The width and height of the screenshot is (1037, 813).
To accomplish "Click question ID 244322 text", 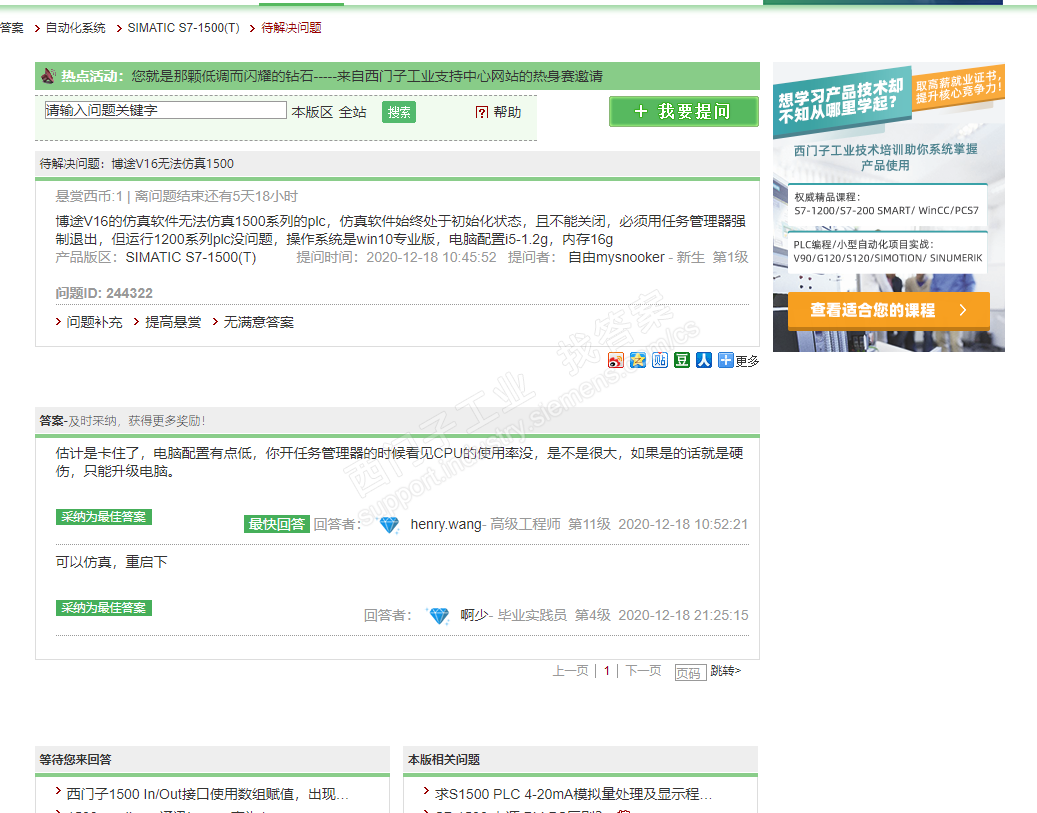I will [x=104, y=293].
